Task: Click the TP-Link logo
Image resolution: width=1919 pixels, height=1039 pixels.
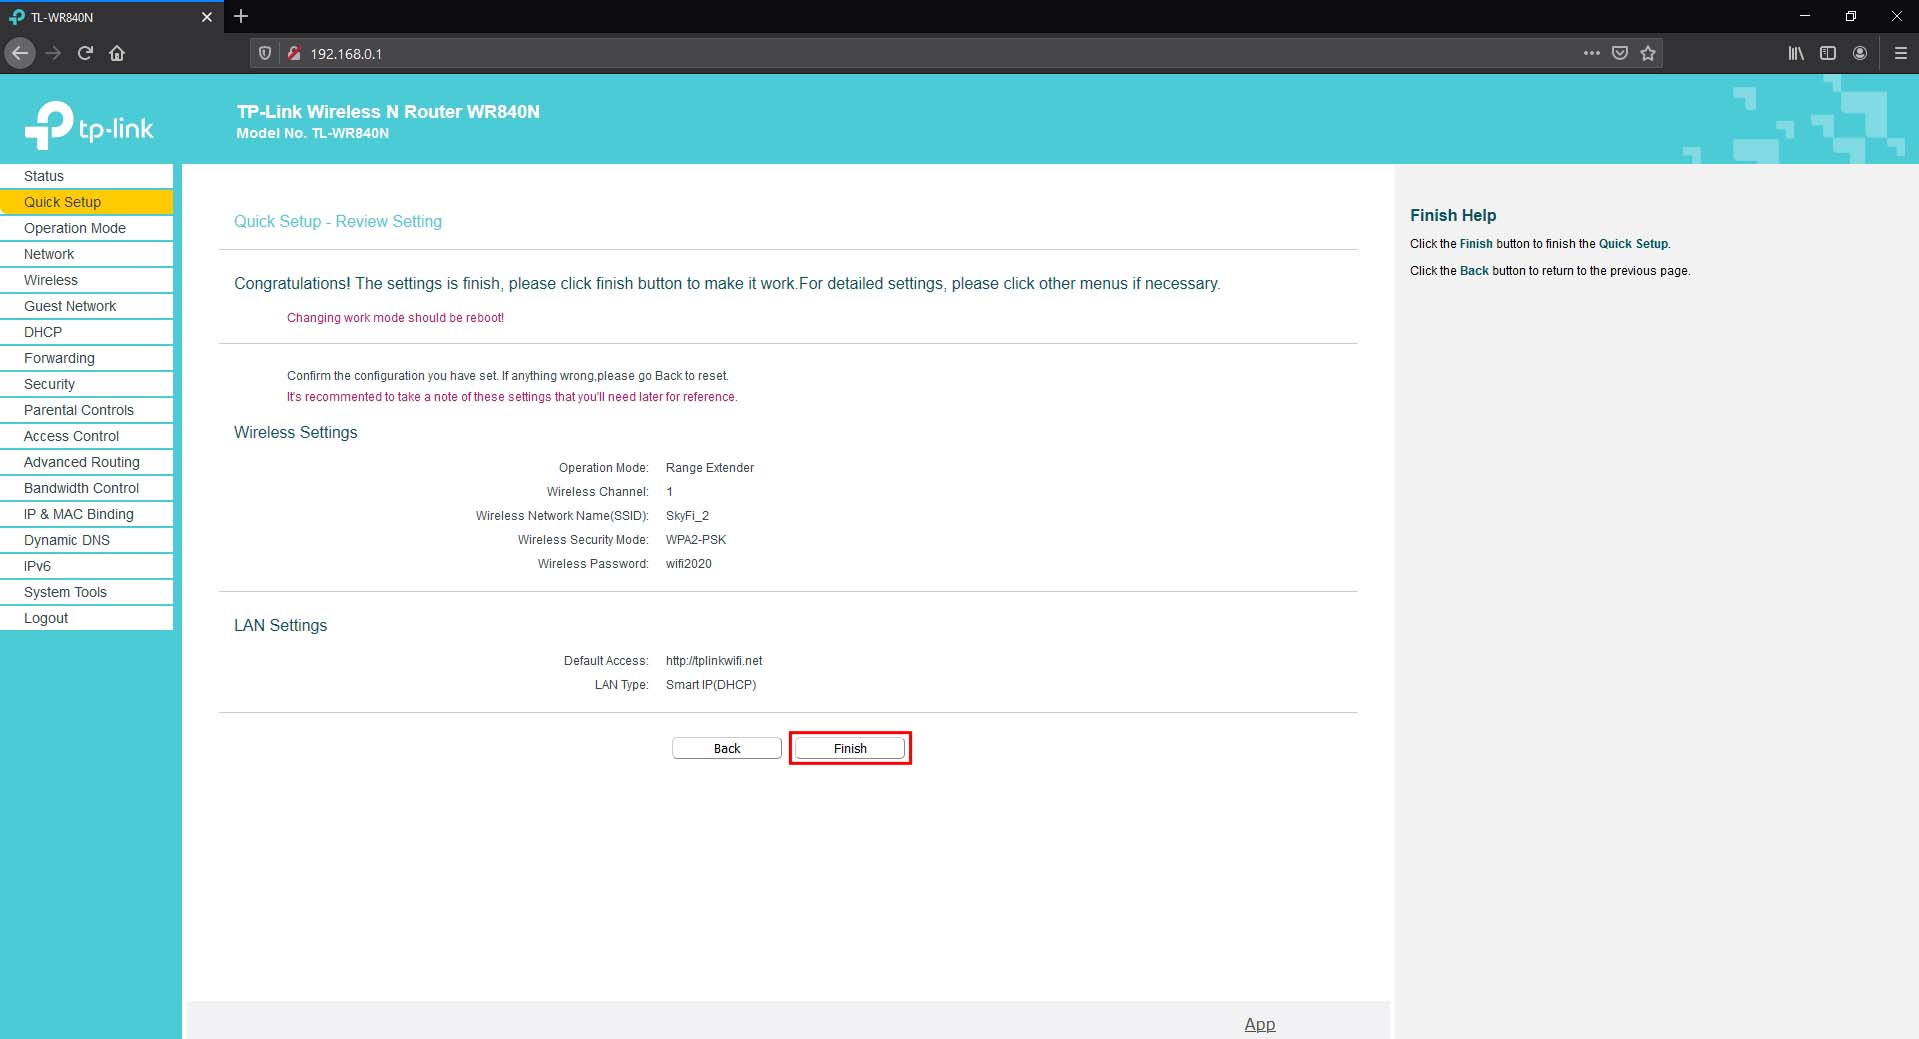Action: click(x=90, y=125)
